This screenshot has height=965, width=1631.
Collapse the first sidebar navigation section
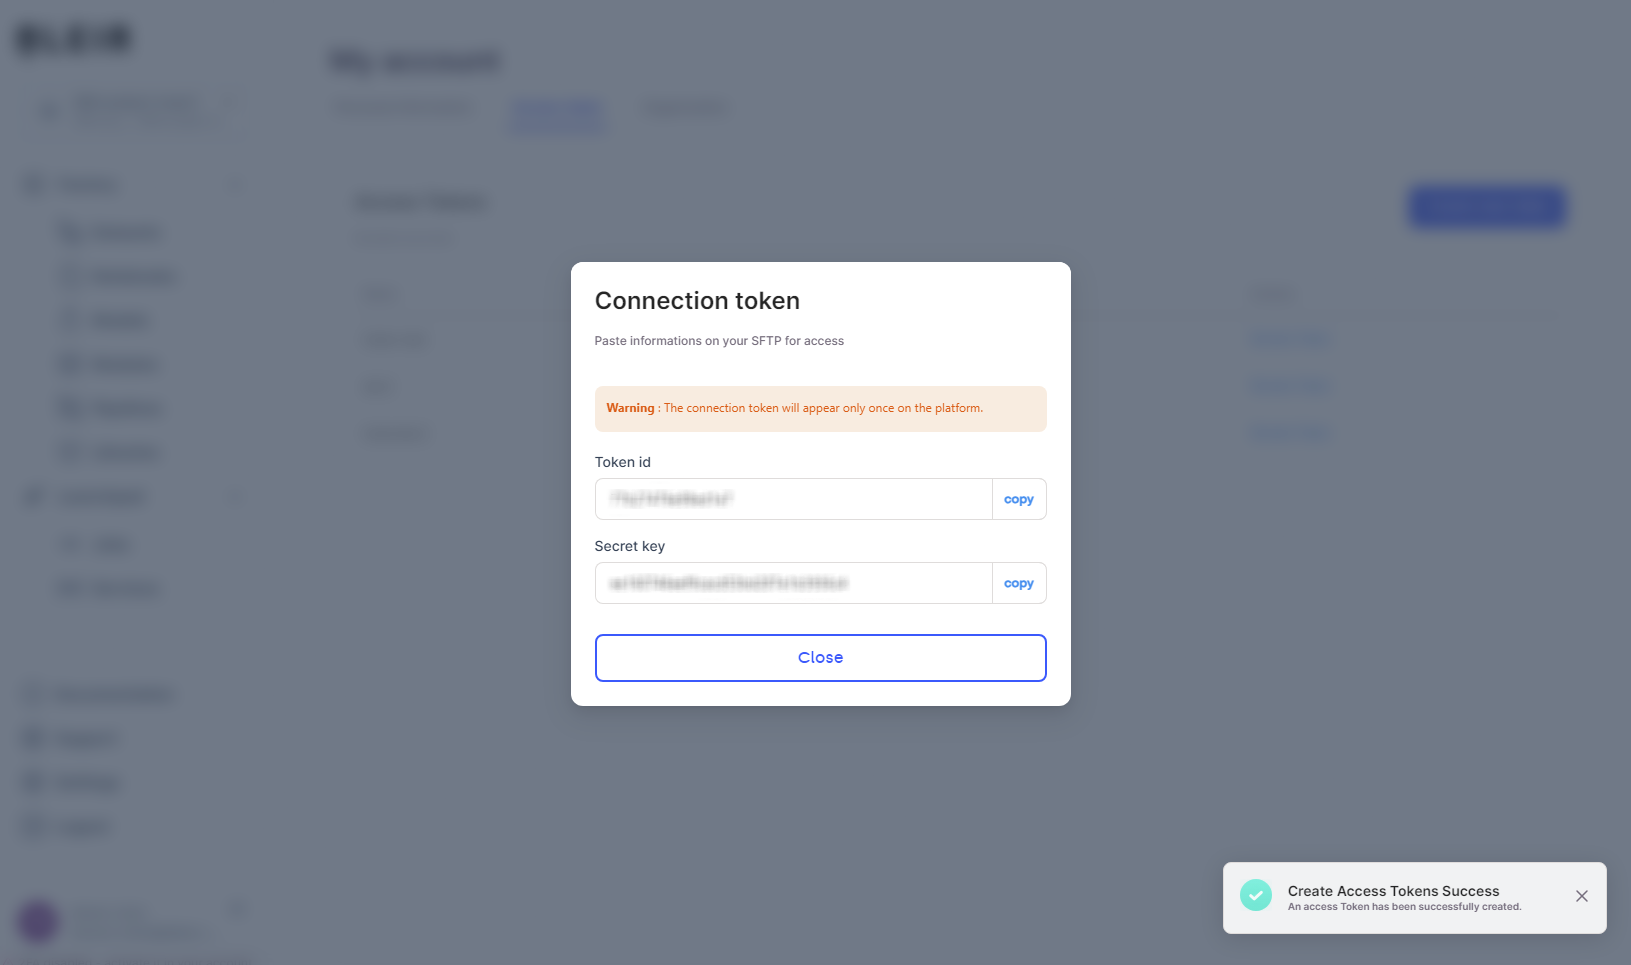pyautogui.click(x=236, y=185)
